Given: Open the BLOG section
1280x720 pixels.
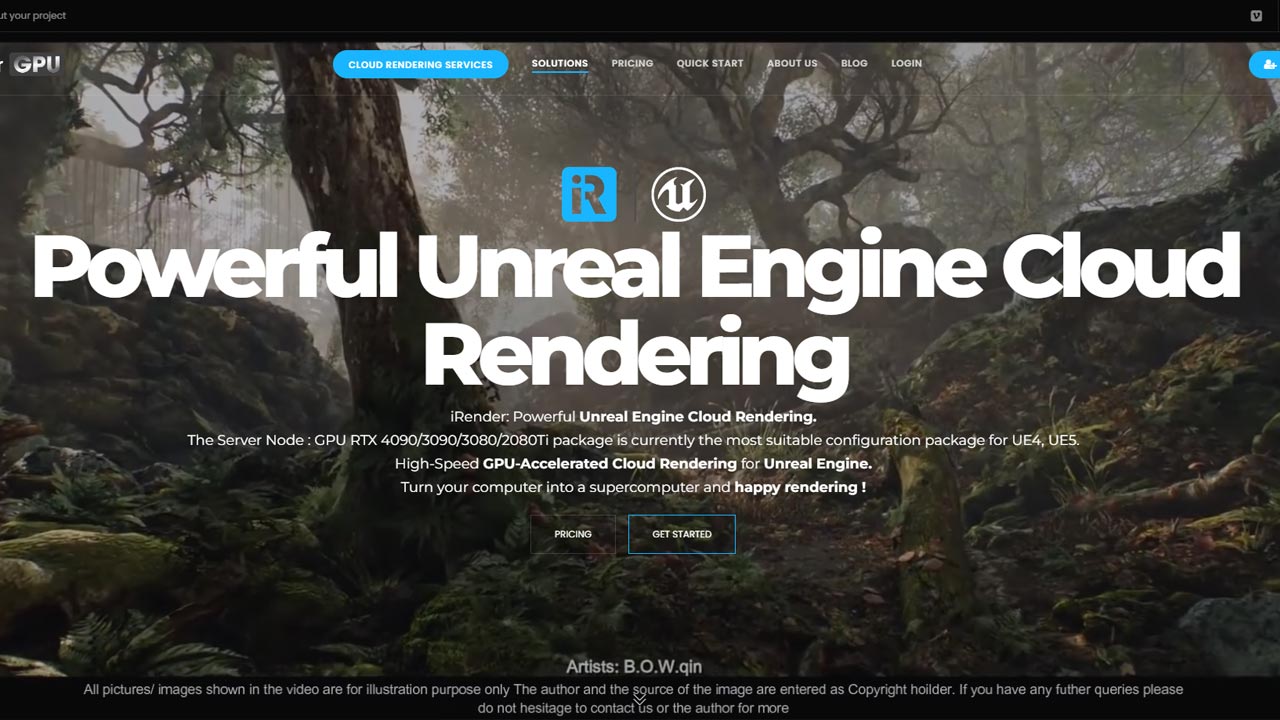Looking at the screenshot, I should click(854, 63).
